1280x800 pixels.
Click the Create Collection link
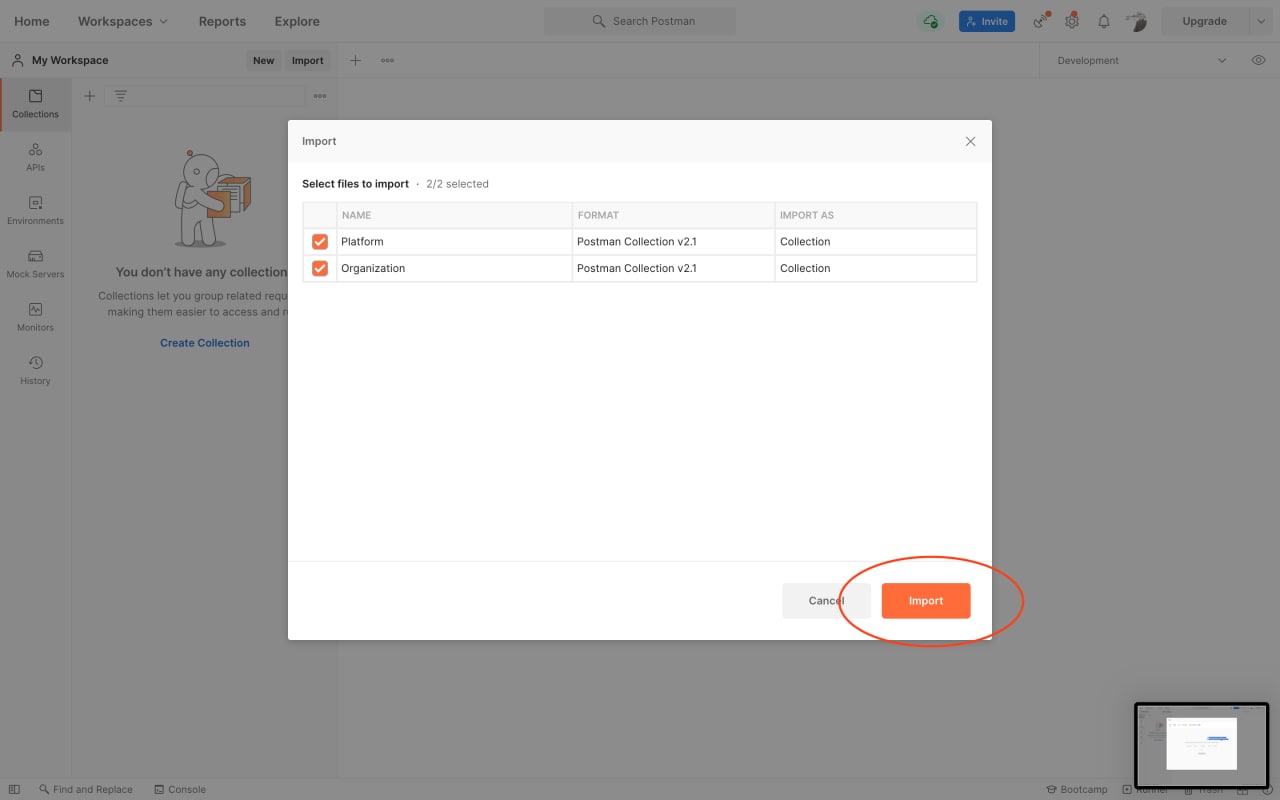tap(205, 343)
